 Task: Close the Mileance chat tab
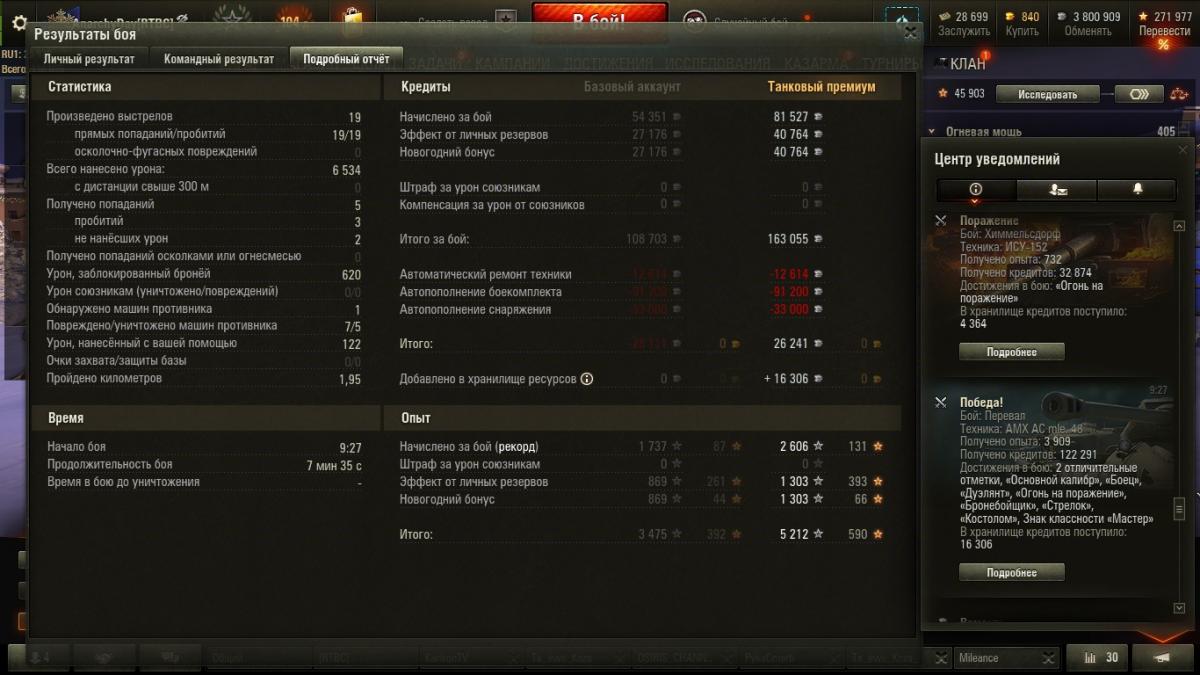1048,657
